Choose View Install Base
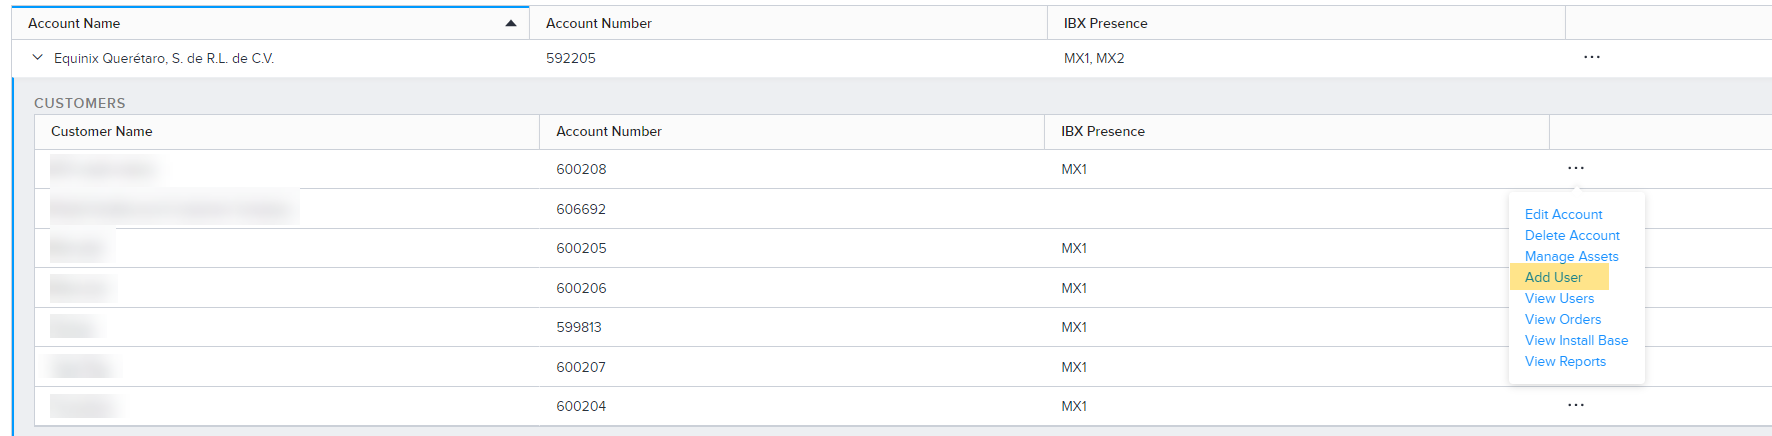Viewport: 1772px width, 436px height. [1576, 340]
